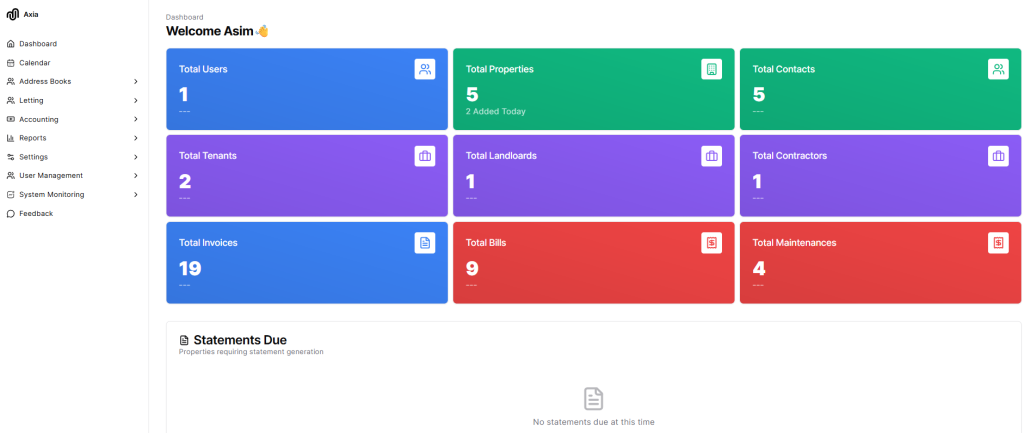Open the Settings sidebar menu
Viewport: 1024px width, 433px height.
coord(34,157)
